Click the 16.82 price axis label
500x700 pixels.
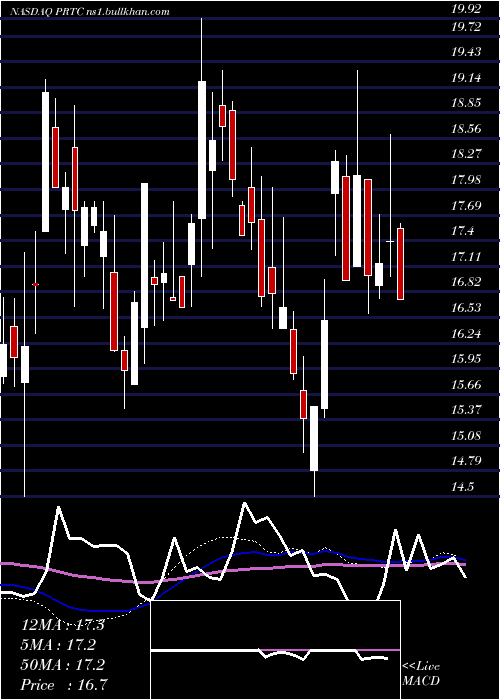click(467, 282)
